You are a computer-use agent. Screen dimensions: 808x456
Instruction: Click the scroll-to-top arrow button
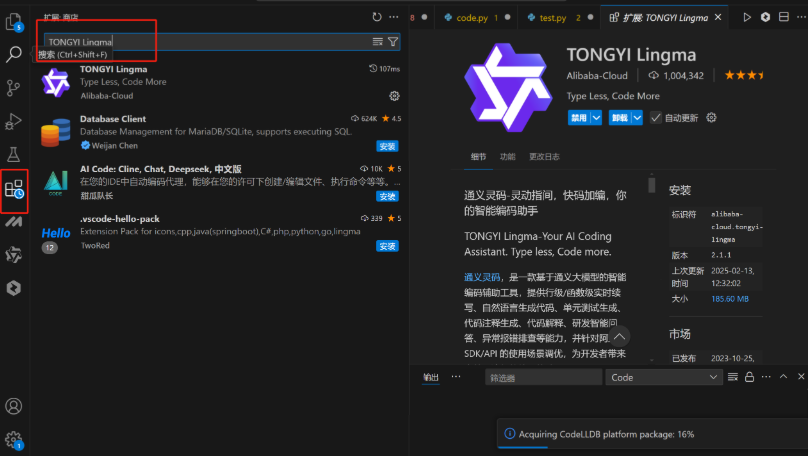(619, 336)
